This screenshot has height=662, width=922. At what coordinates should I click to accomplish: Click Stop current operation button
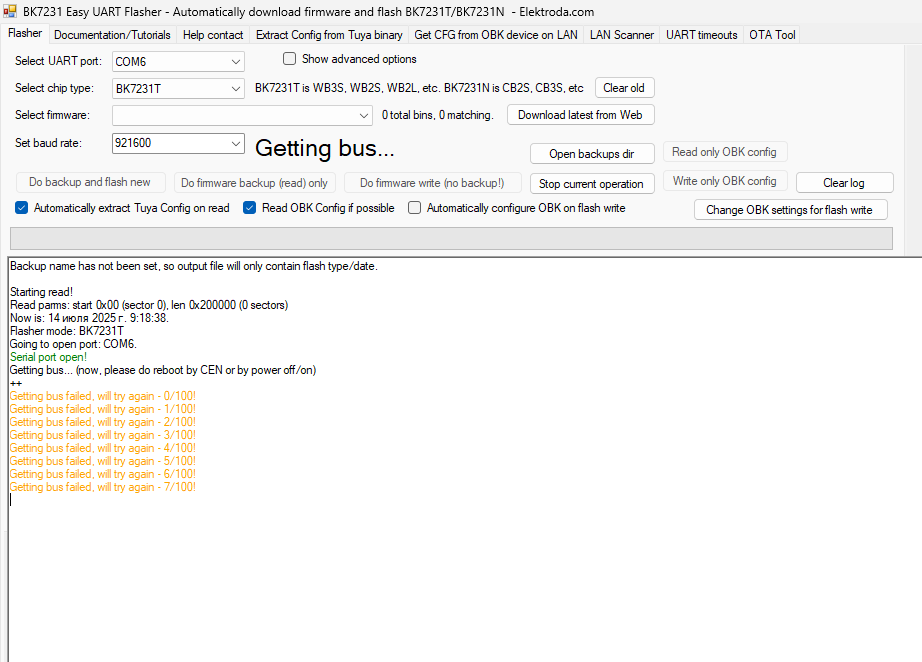tap(592, 183)
